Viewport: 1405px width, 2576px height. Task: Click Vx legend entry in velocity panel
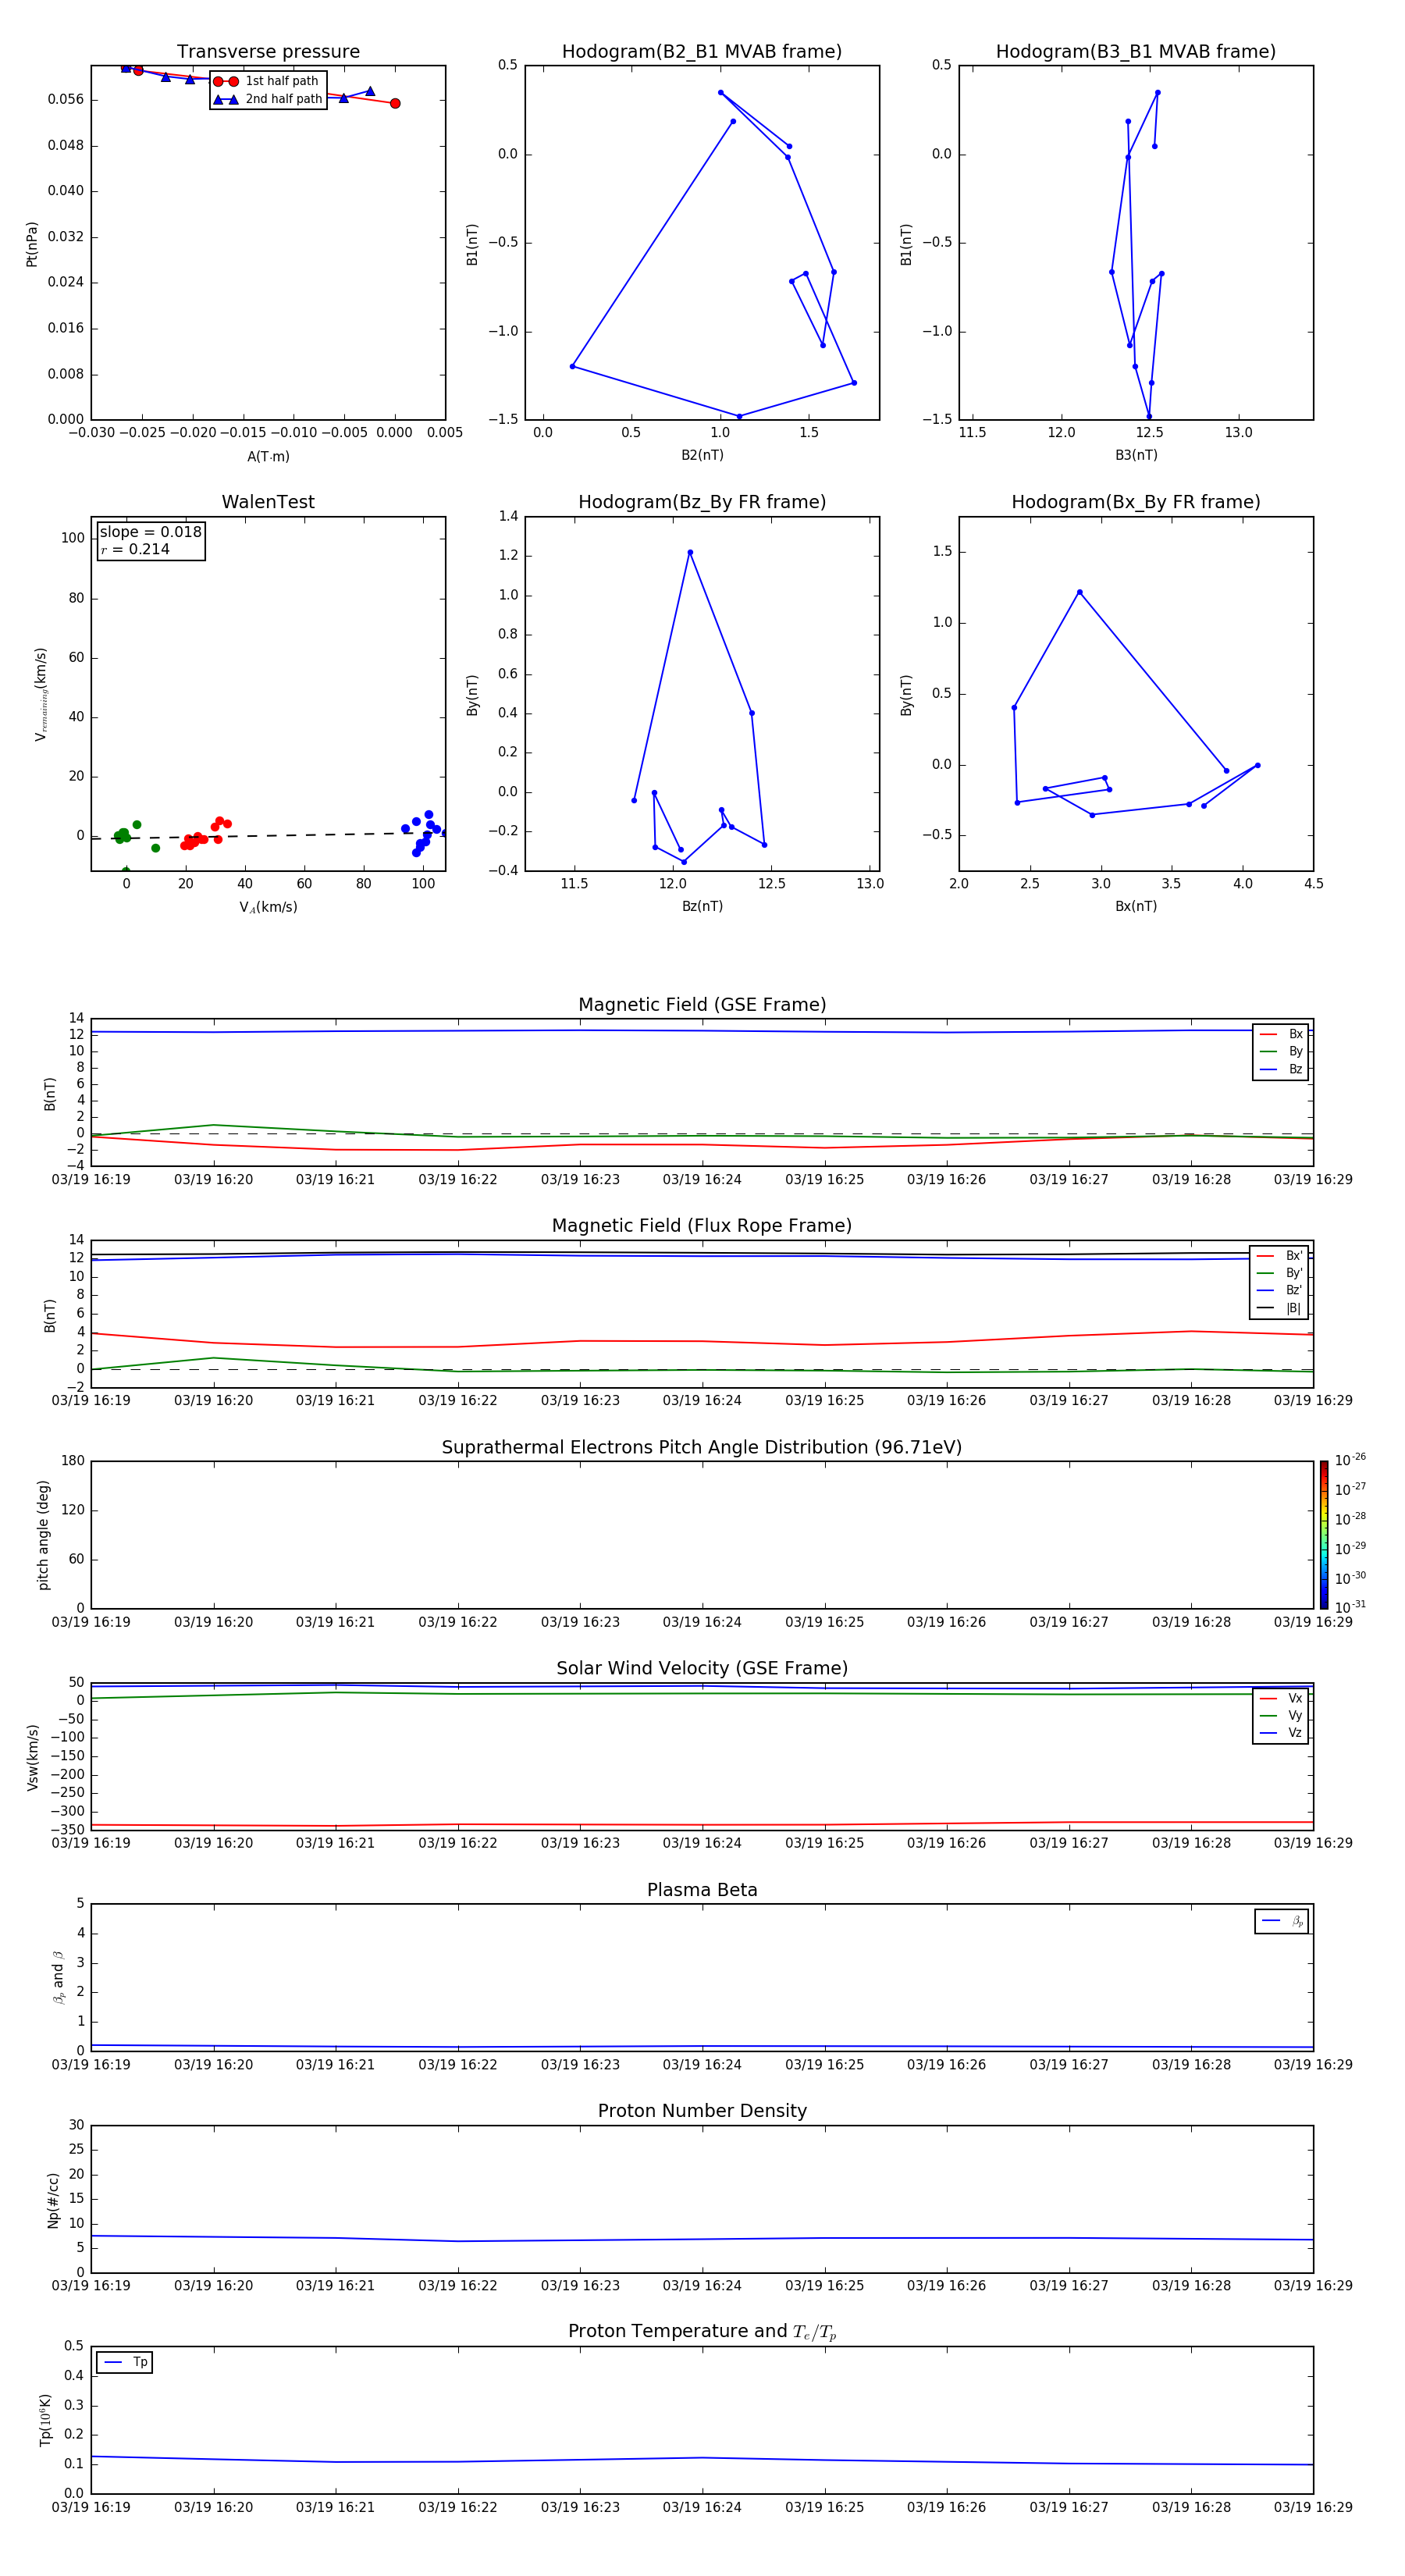[1281, 1698]
